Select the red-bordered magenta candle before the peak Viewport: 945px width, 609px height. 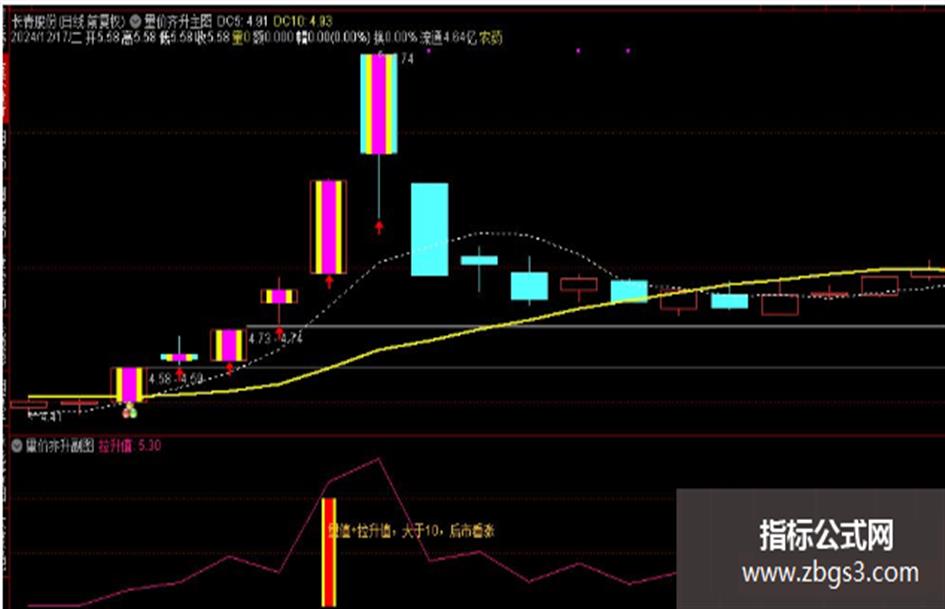tap(328, 227)
